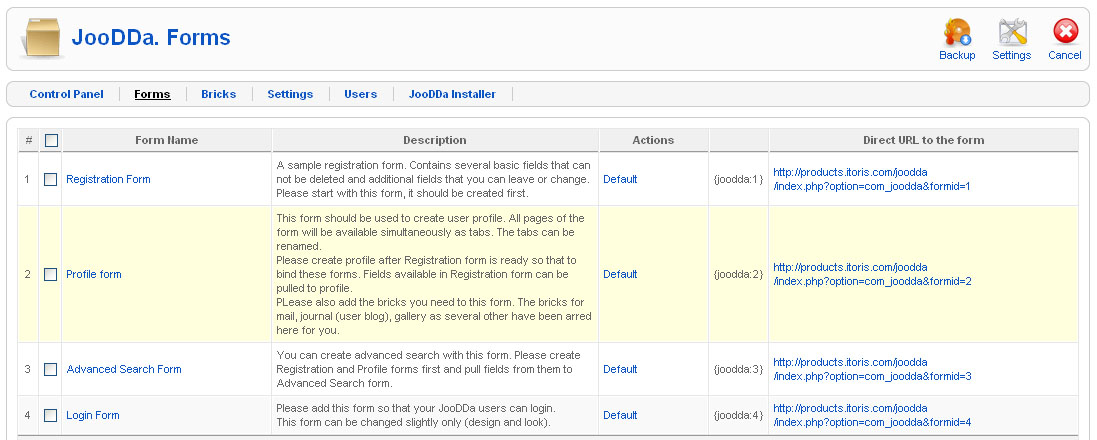Click the Direct URL to the form header
The width and height of the screenshot is (1097, 440).
click(923, 140)
